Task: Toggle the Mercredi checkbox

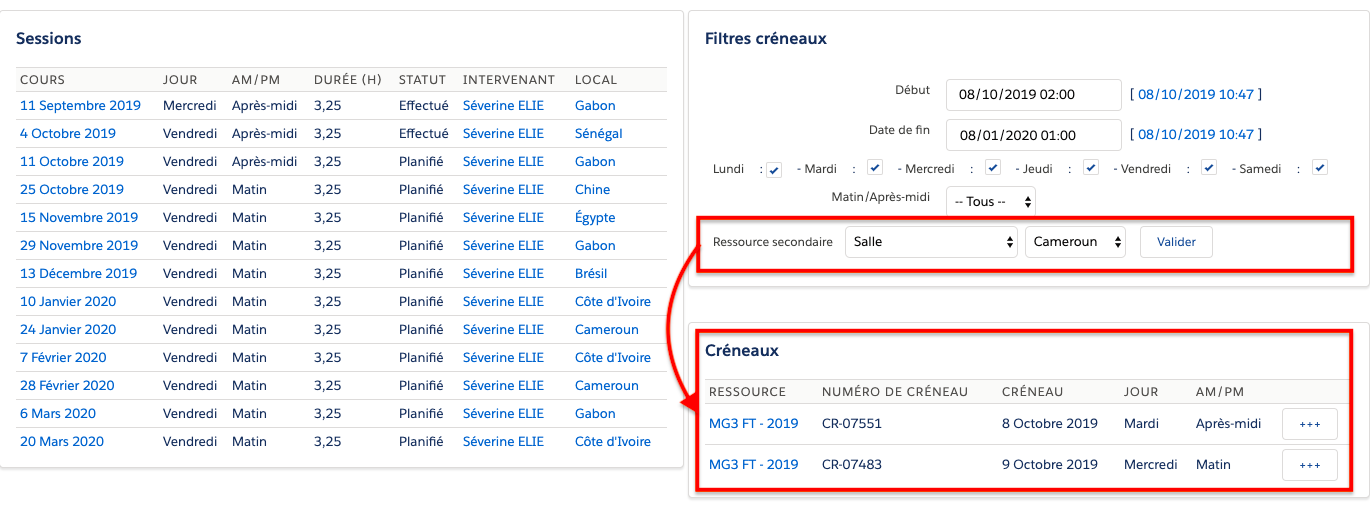Action: (992, 168)
